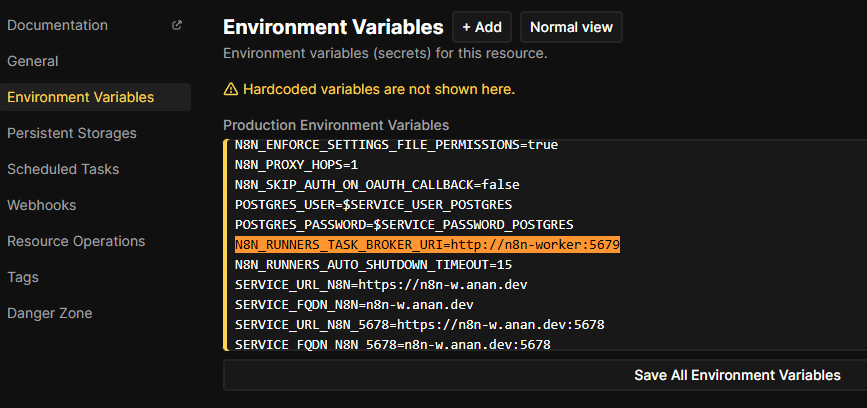This screenshot has height=408, width=867.
Task: Go to Resource Operations
Action: tap(76, 241)
